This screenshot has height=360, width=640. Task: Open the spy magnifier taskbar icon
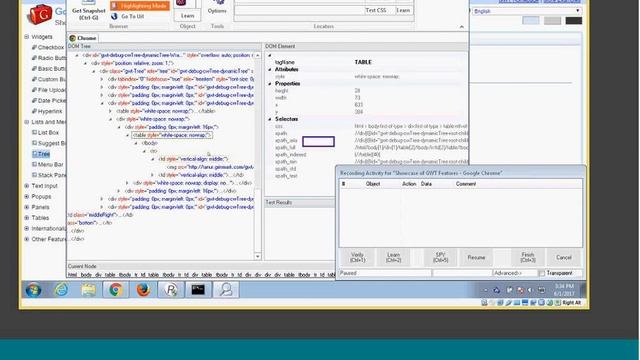226,290
